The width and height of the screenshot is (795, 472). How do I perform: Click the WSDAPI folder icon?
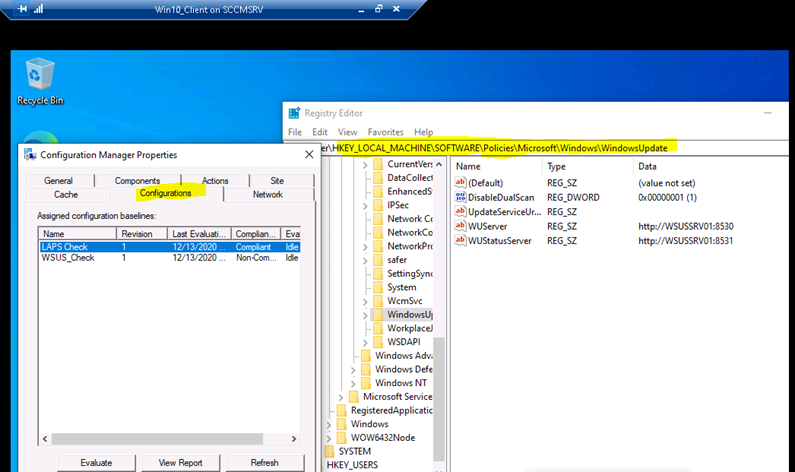click(x=378, y=342)
